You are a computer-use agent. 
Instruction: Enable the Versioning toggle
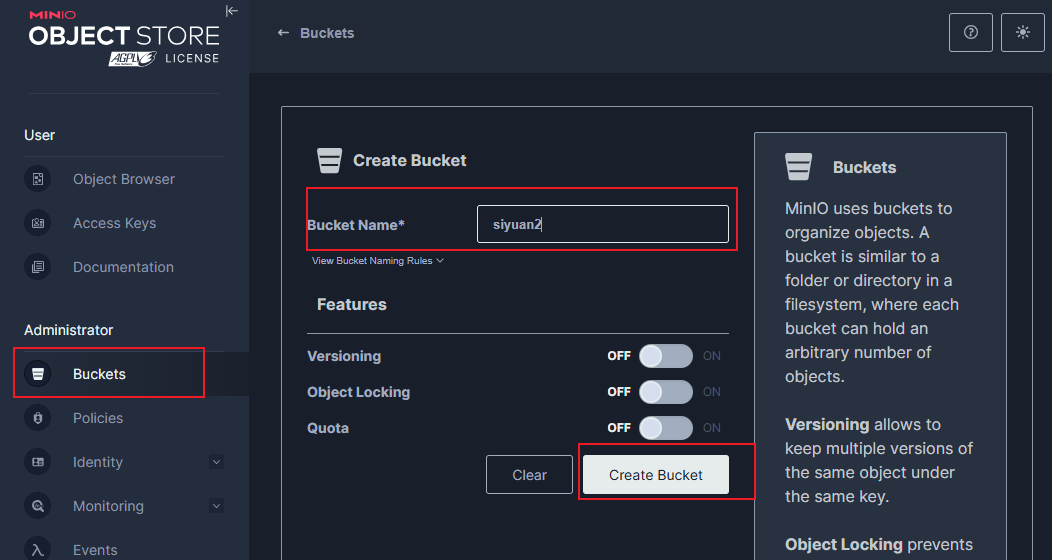click(665, 356)
